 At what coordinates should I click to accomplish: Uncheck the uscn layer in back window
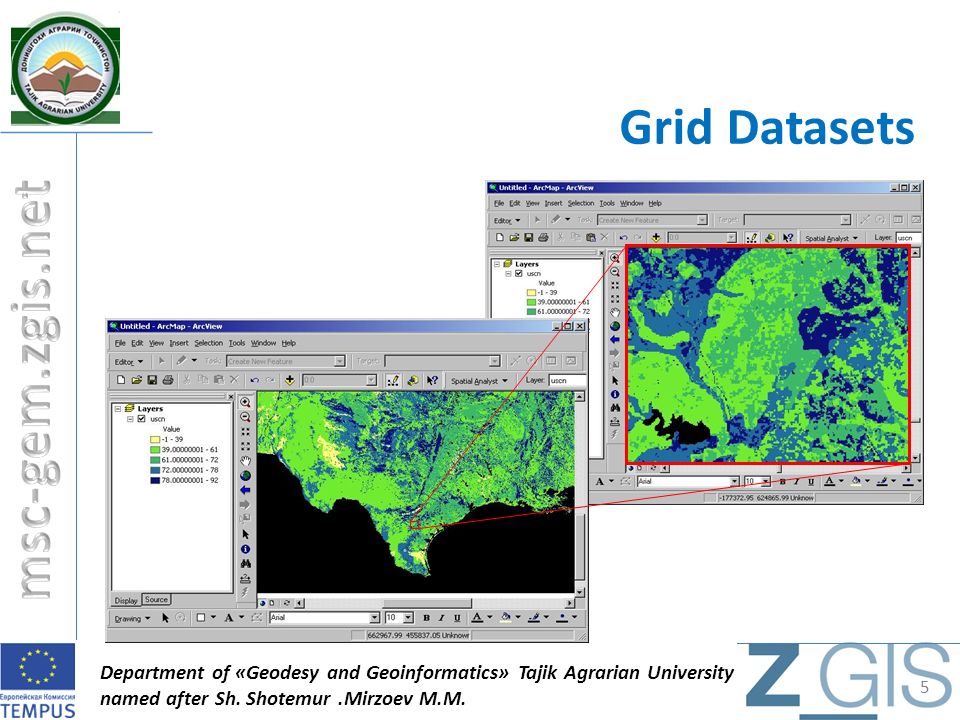click(519, 274)
